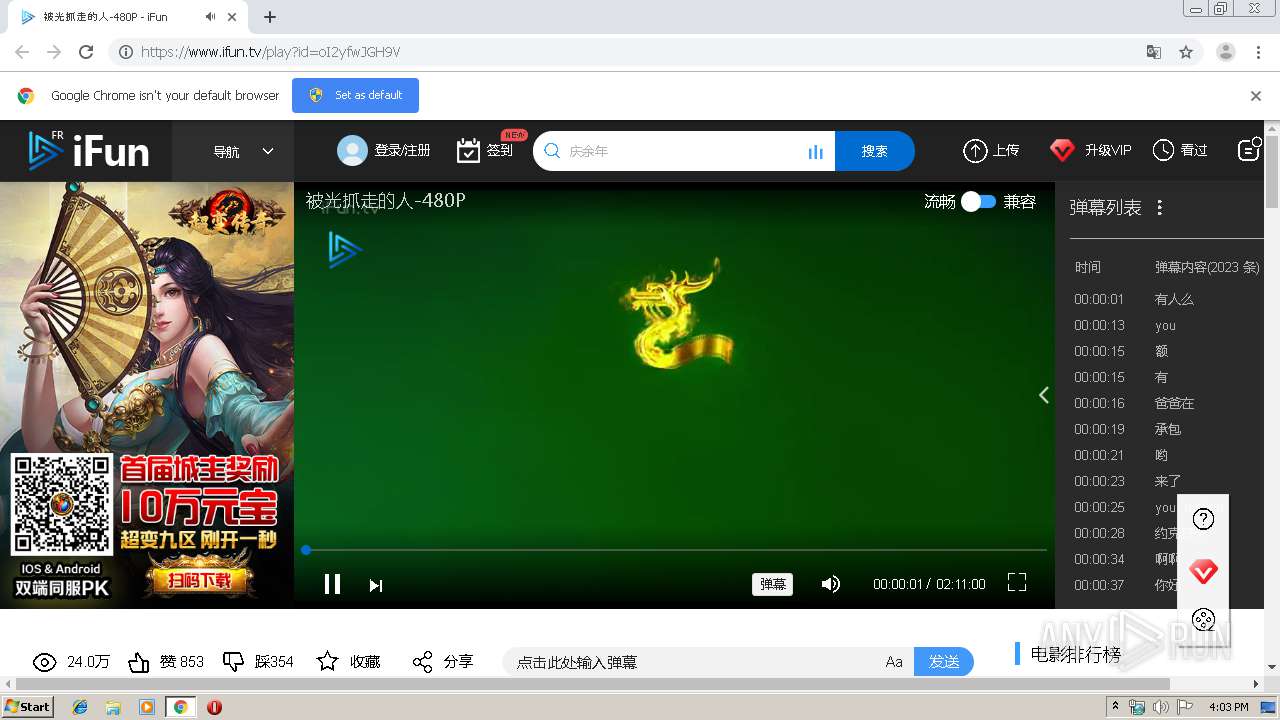Click the 弹幕内容 column header

coord(1207,267)
